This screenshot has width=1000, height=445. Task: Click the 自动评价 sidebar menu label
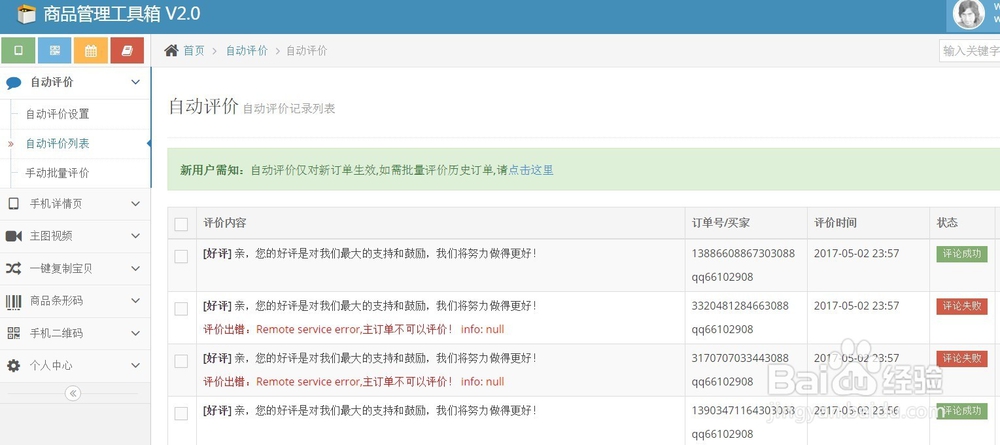click(x=52, y=82)
